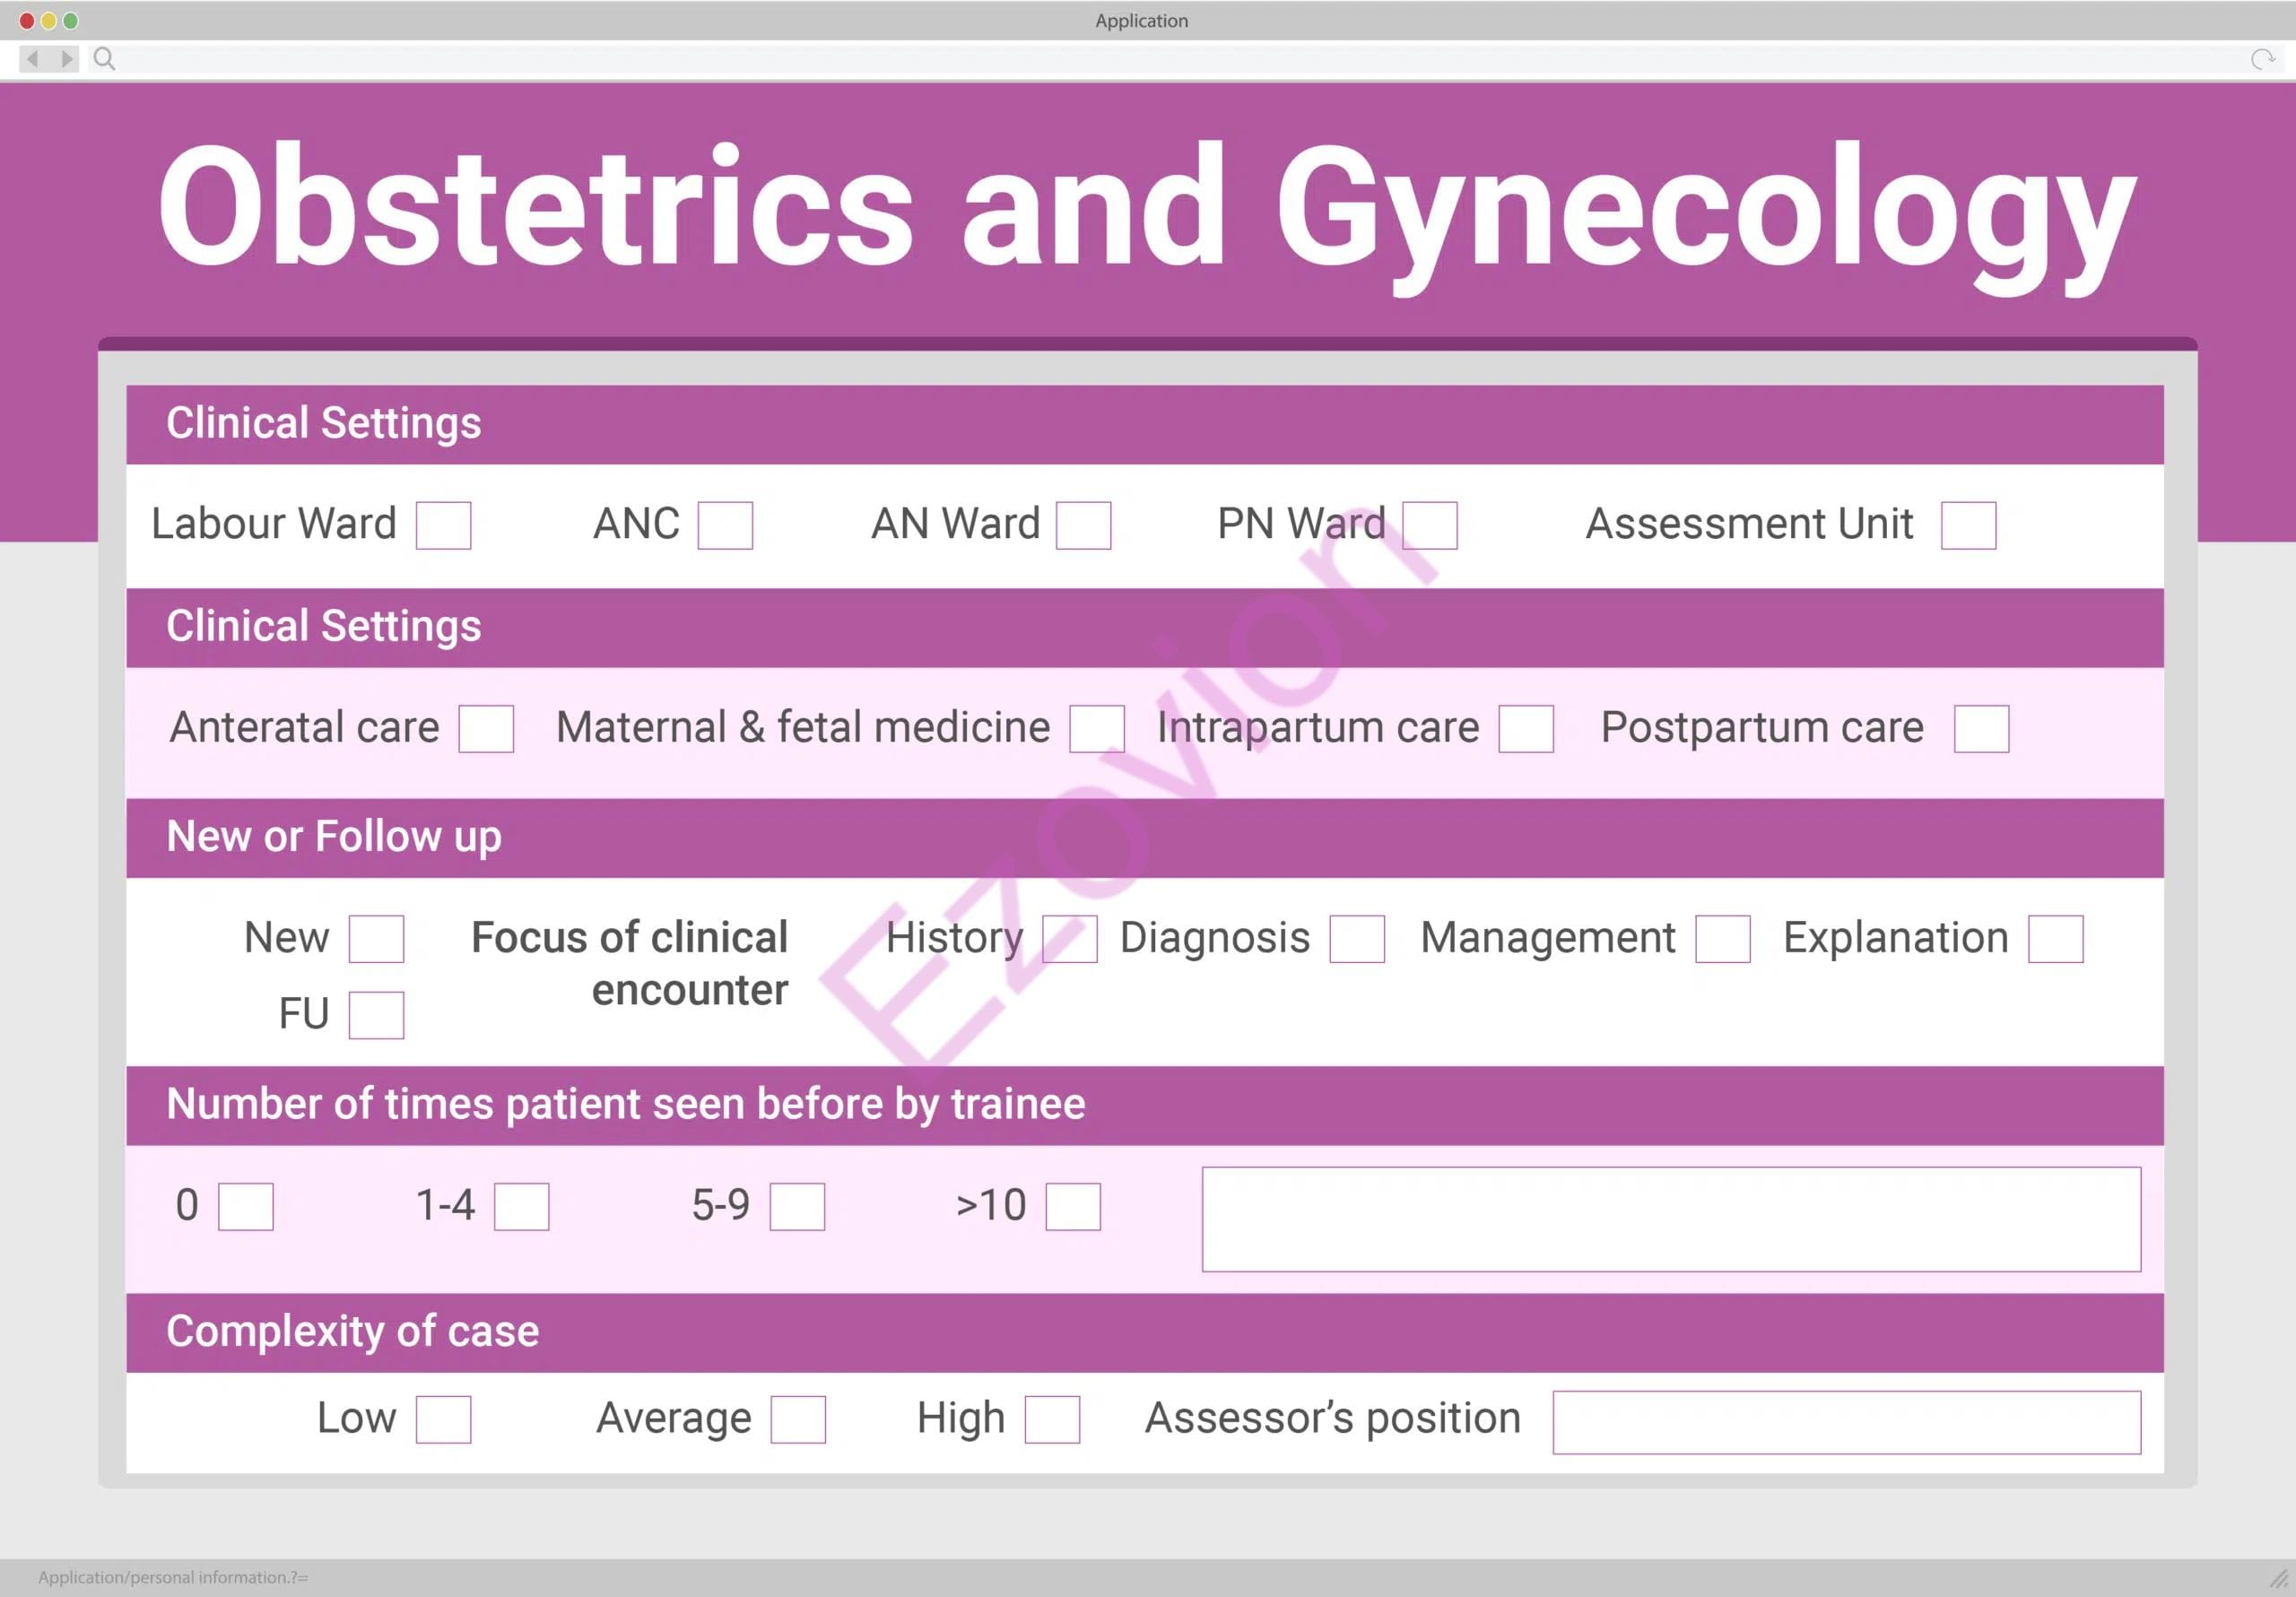Select the Assessment Unit checkbox
This screenshot has width=2296, height=1597.
(x=1968, y=526)
